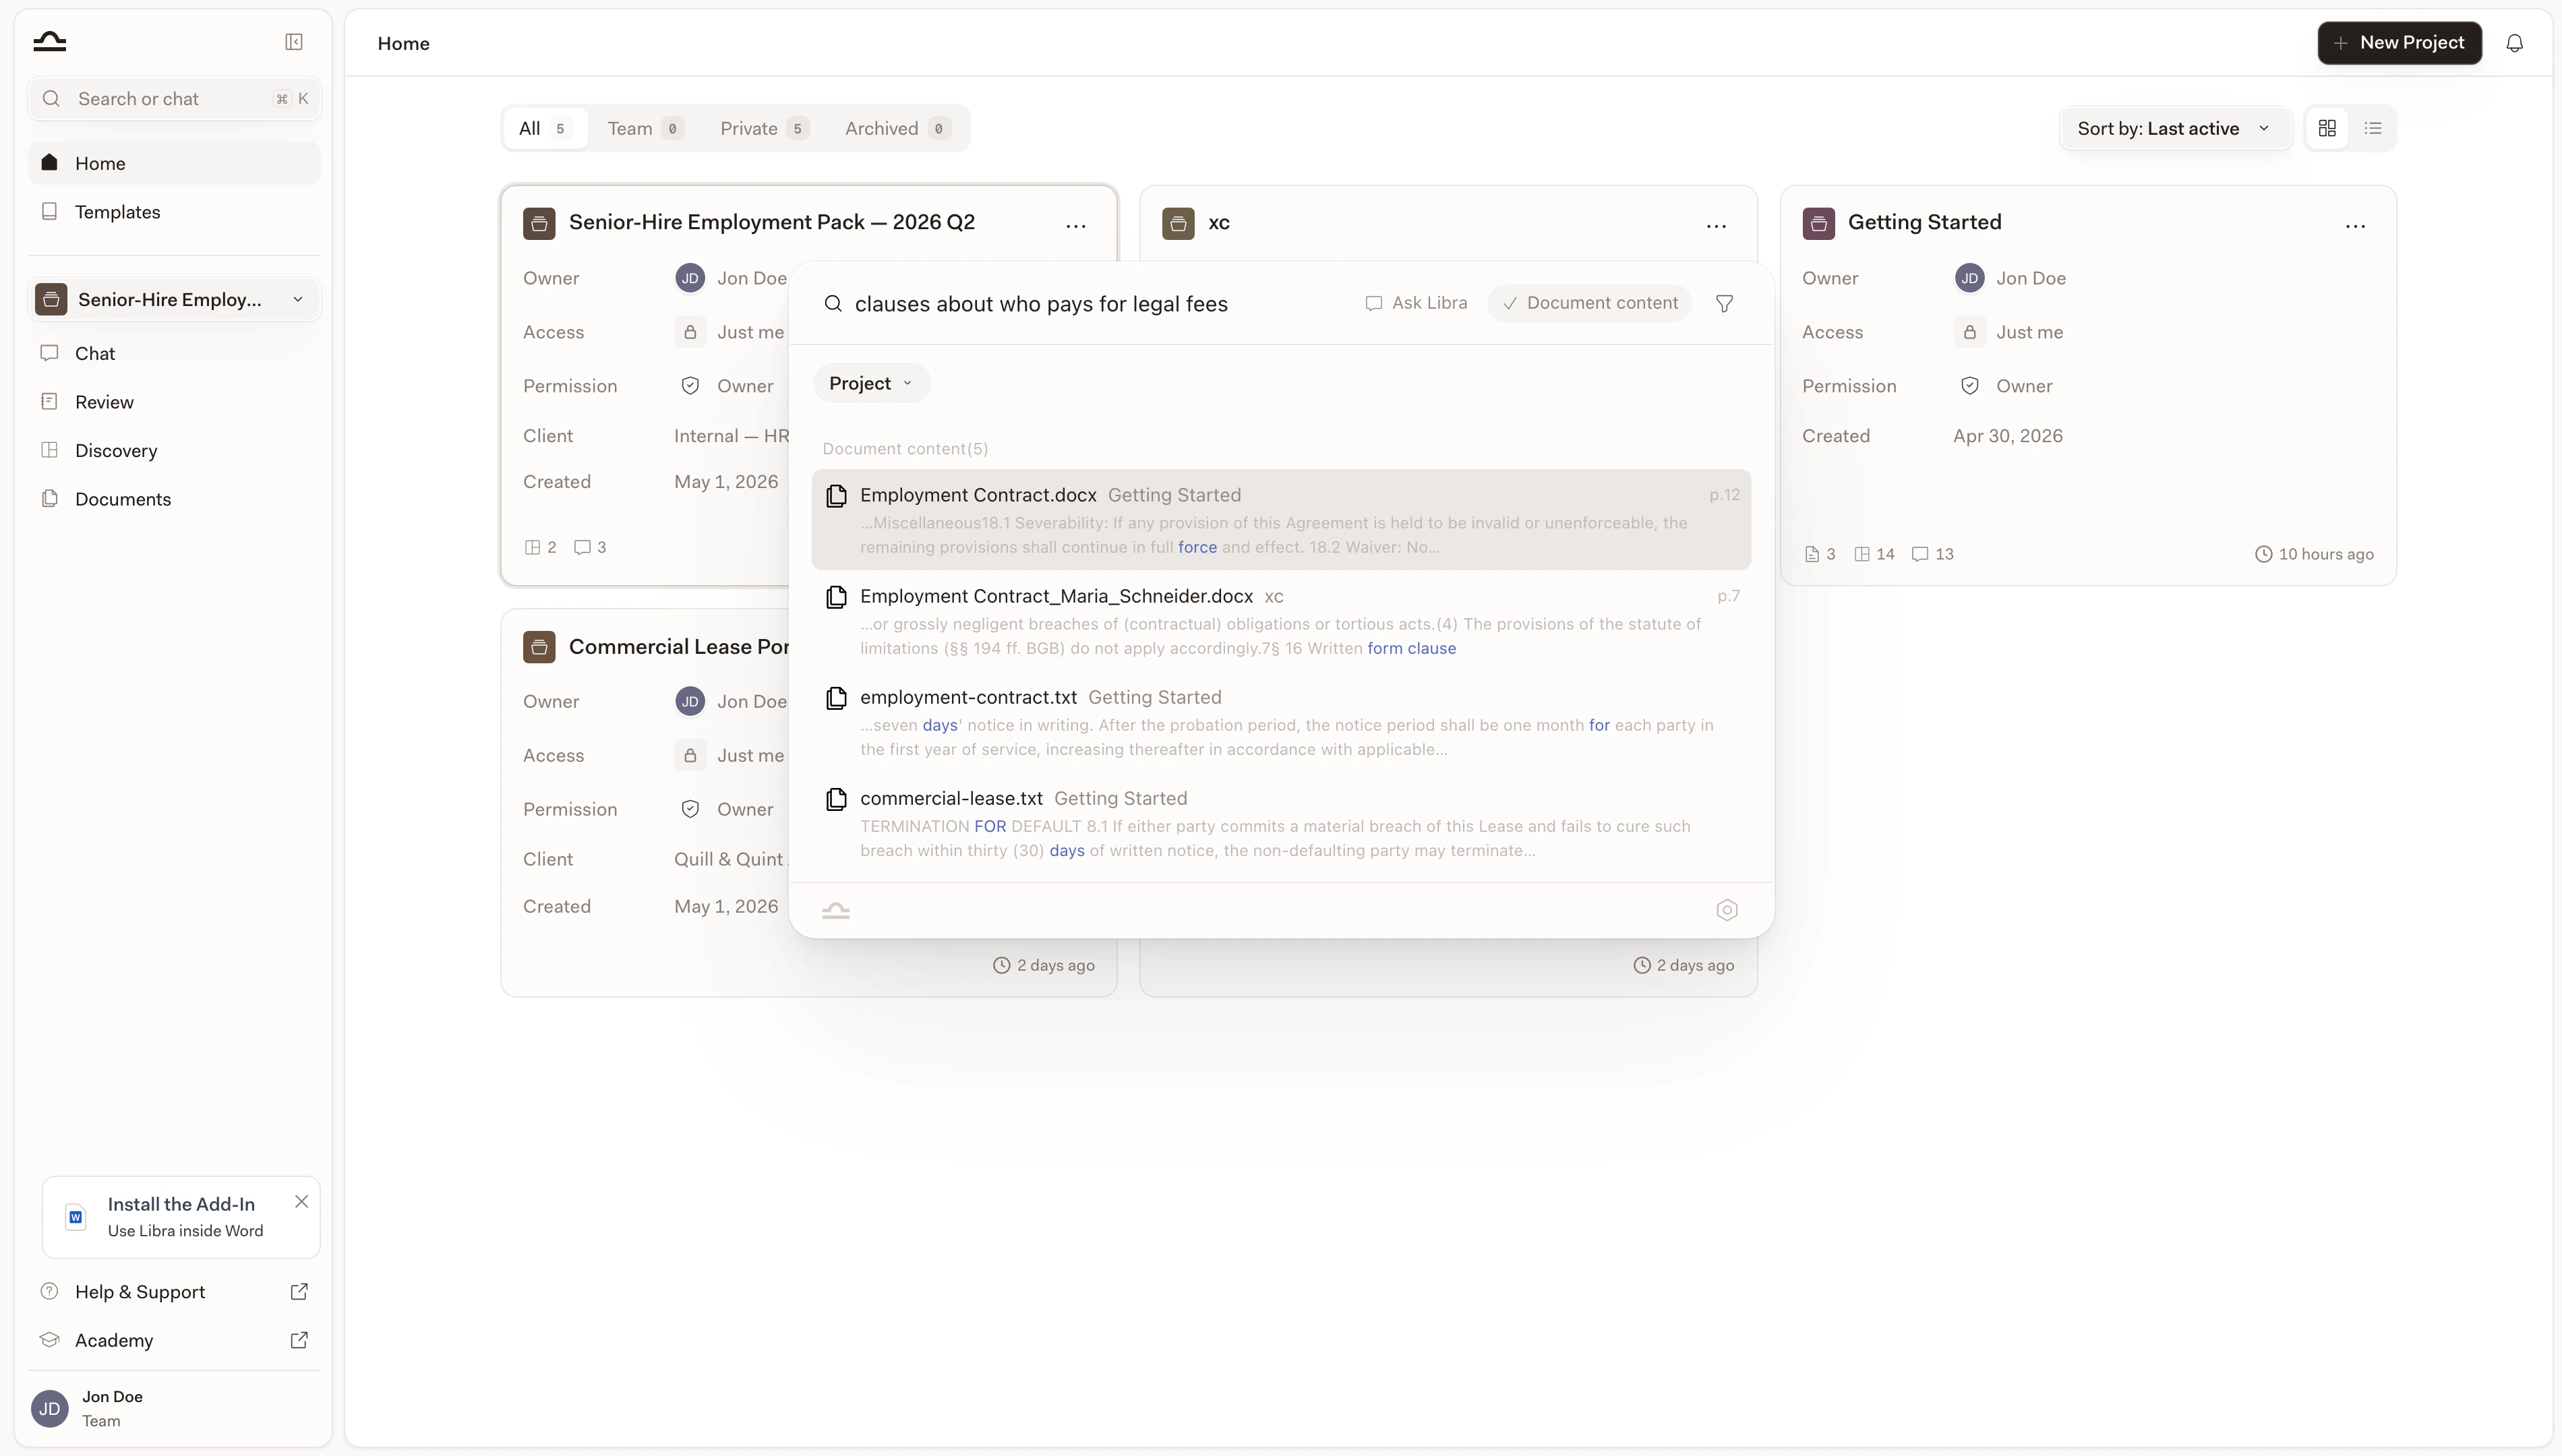This screenshot has height=1456, width=2562.
Task: Open more options for Getting Started card
Action: [2355, 226]
